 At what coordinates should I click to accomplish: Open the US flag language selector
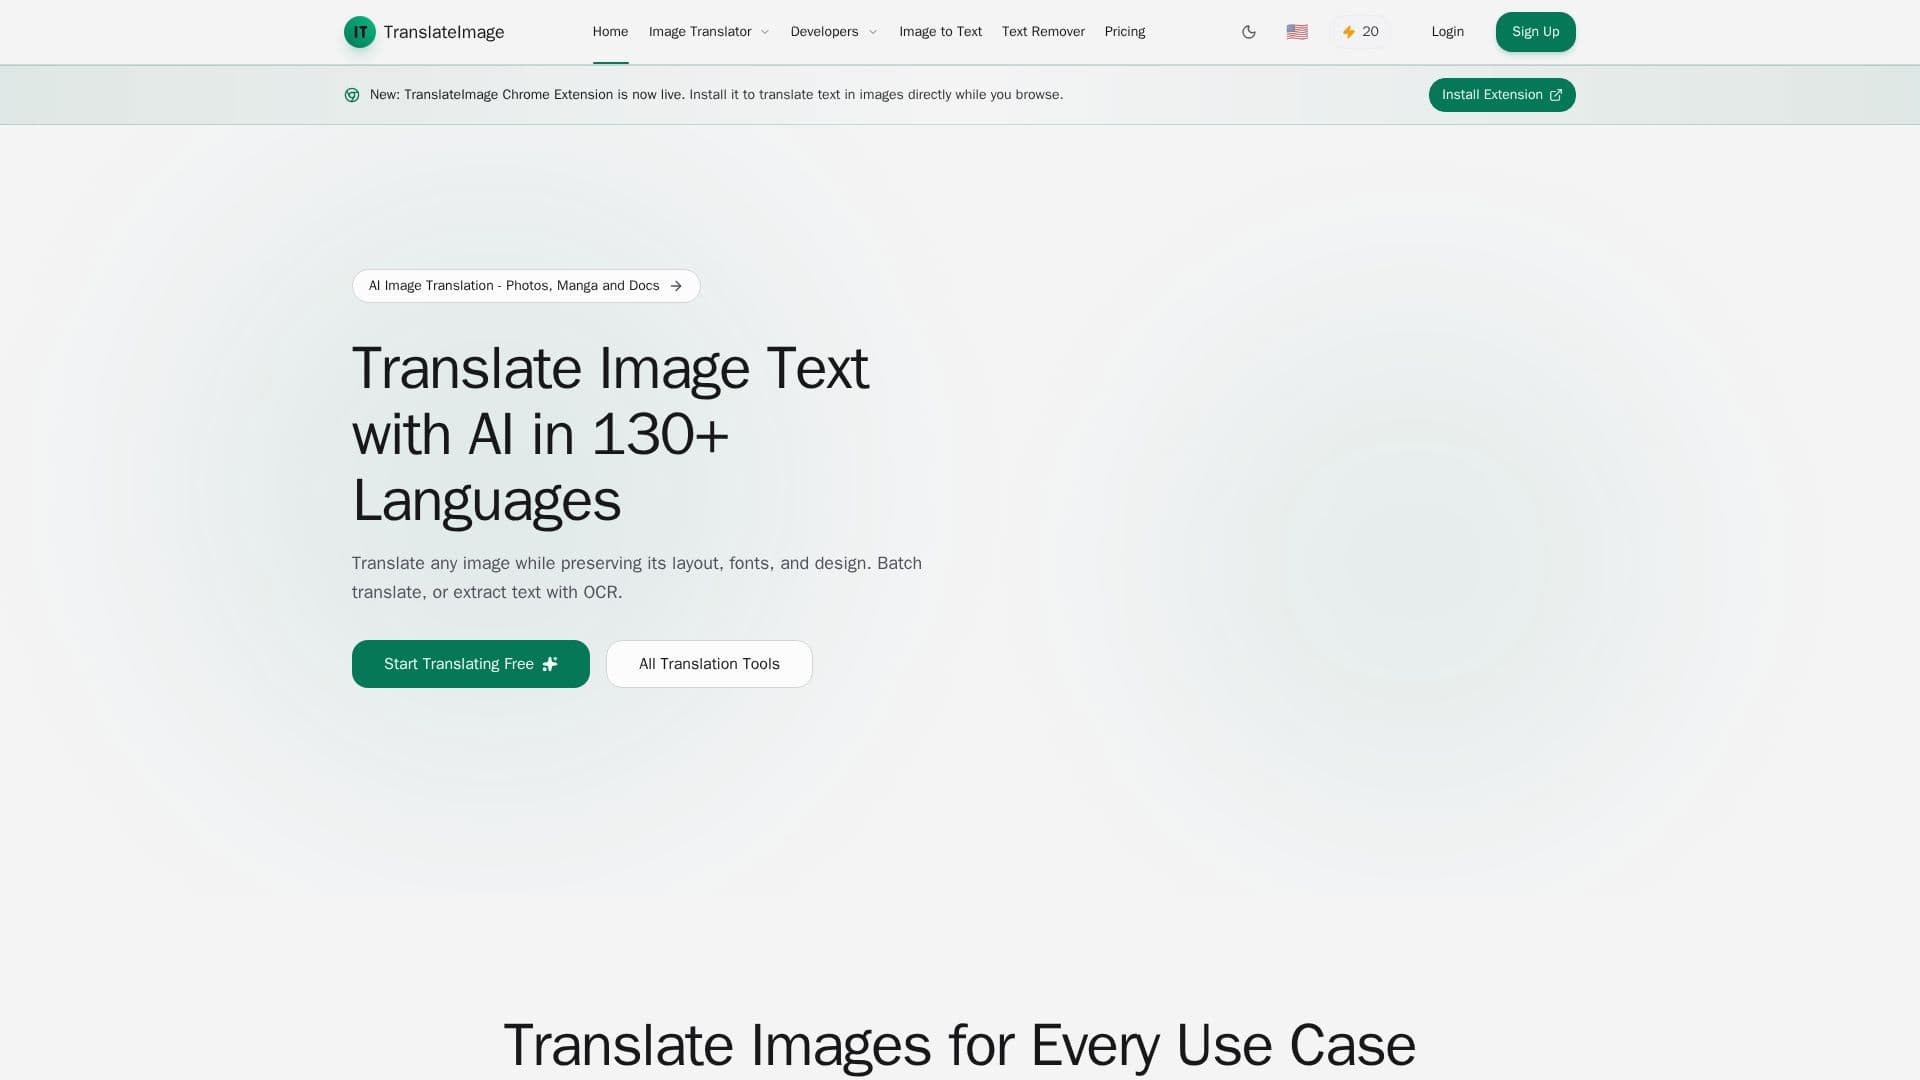point(1297,32)
